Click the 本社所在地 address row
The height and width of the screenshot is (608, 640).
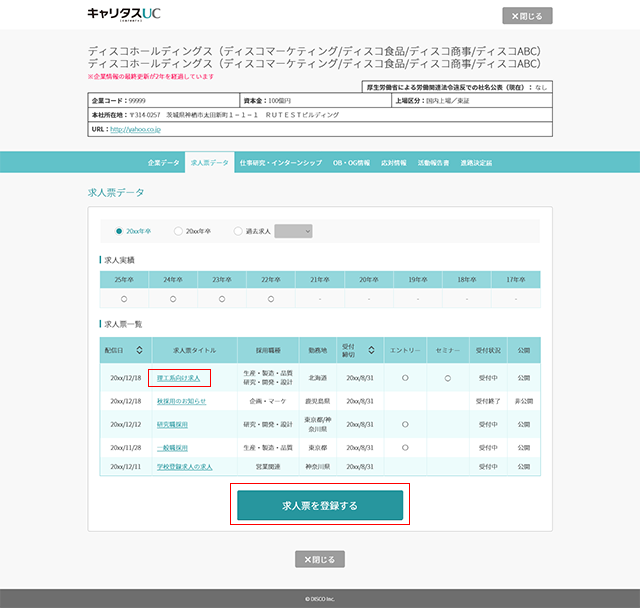(x=320, y=115)
